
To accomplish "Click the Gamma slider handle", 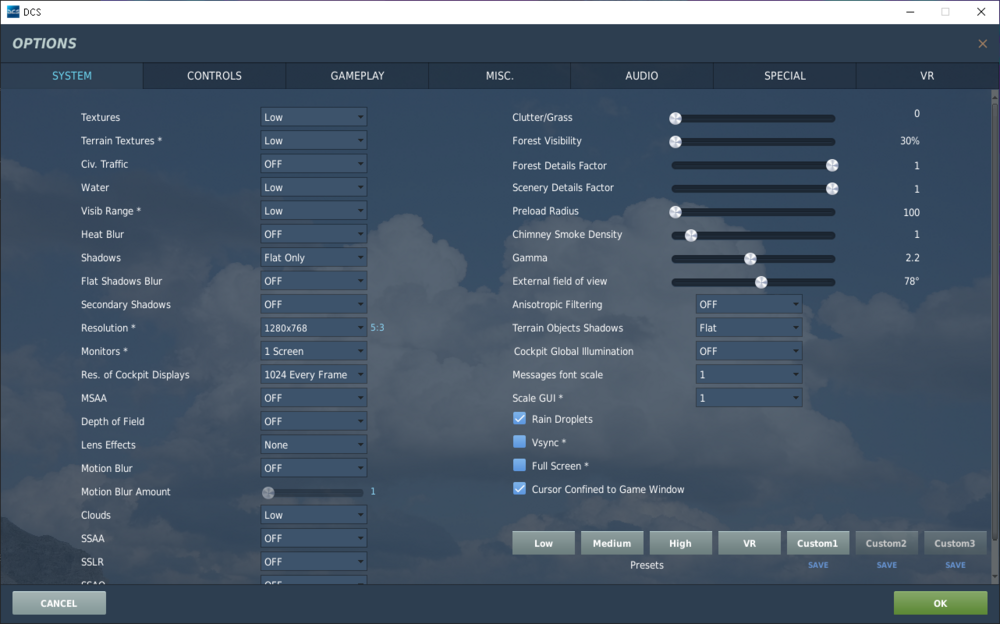I will (x=751, y=258).
